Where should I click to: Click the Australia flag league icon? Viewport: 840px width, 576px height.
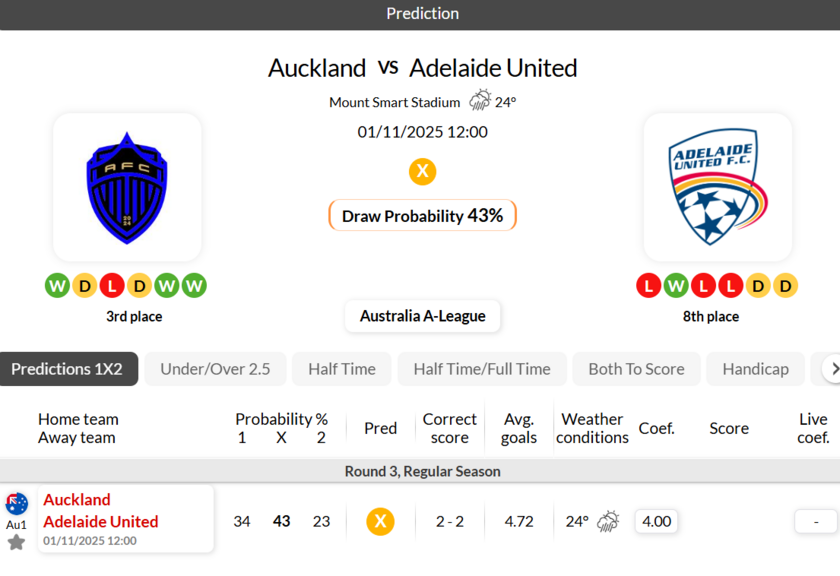(16, 504)
